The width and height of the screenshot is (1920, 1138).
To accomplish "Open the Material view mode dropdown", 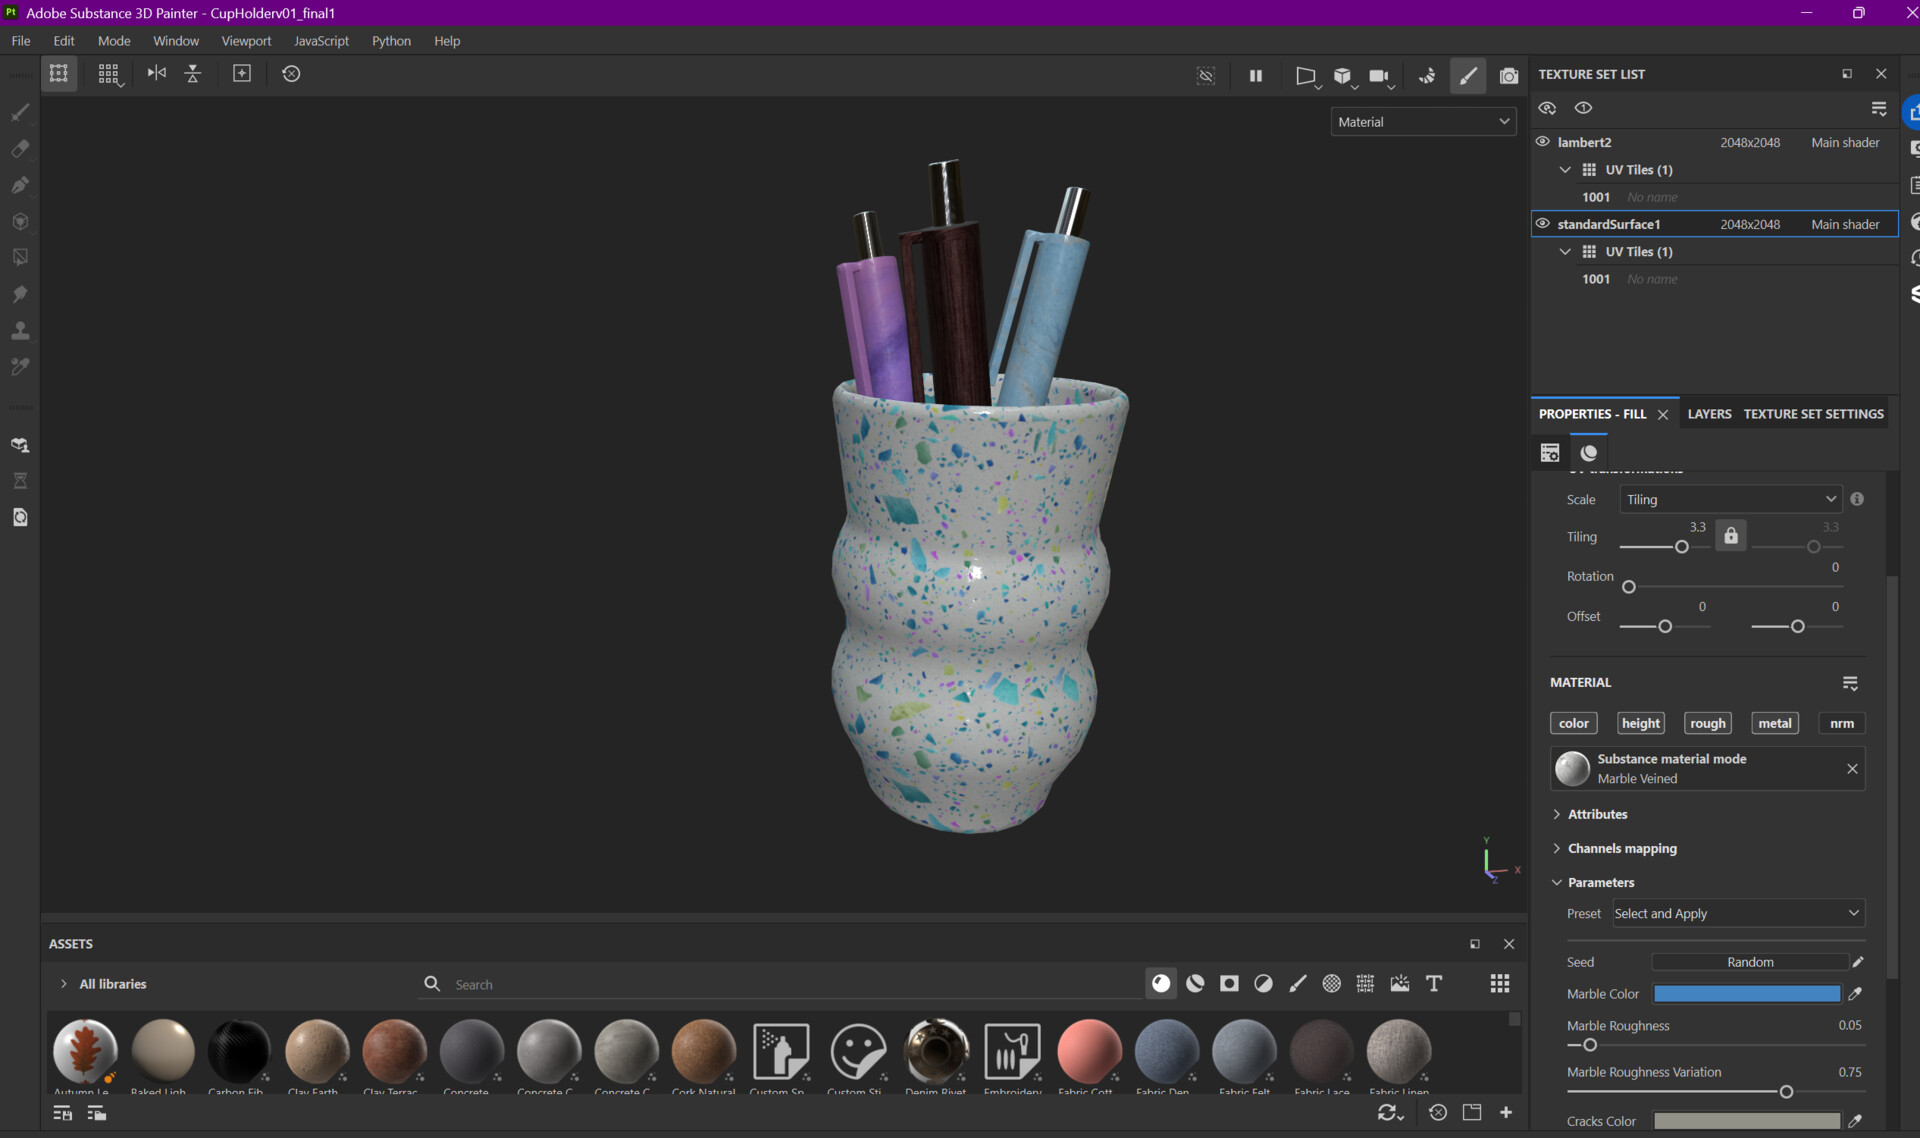I will coord(1423,121).
